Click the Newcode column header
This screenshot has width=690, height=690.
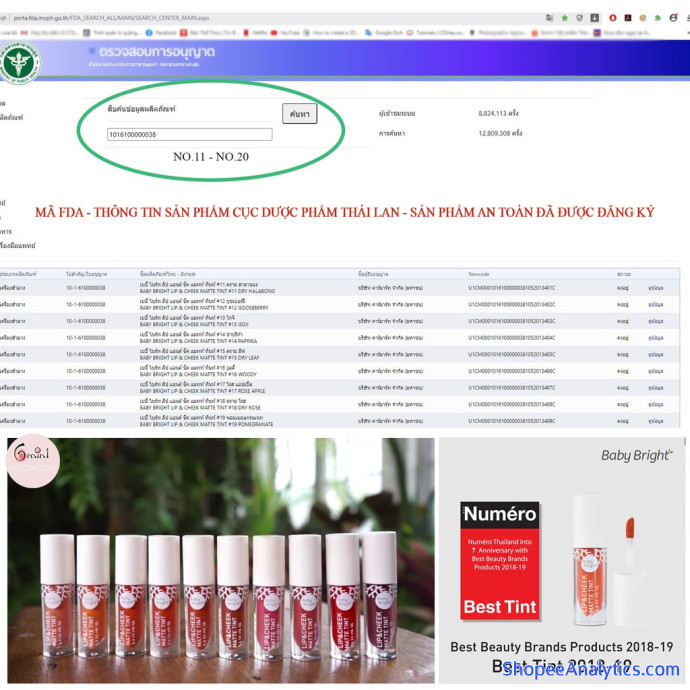point(479,273)
